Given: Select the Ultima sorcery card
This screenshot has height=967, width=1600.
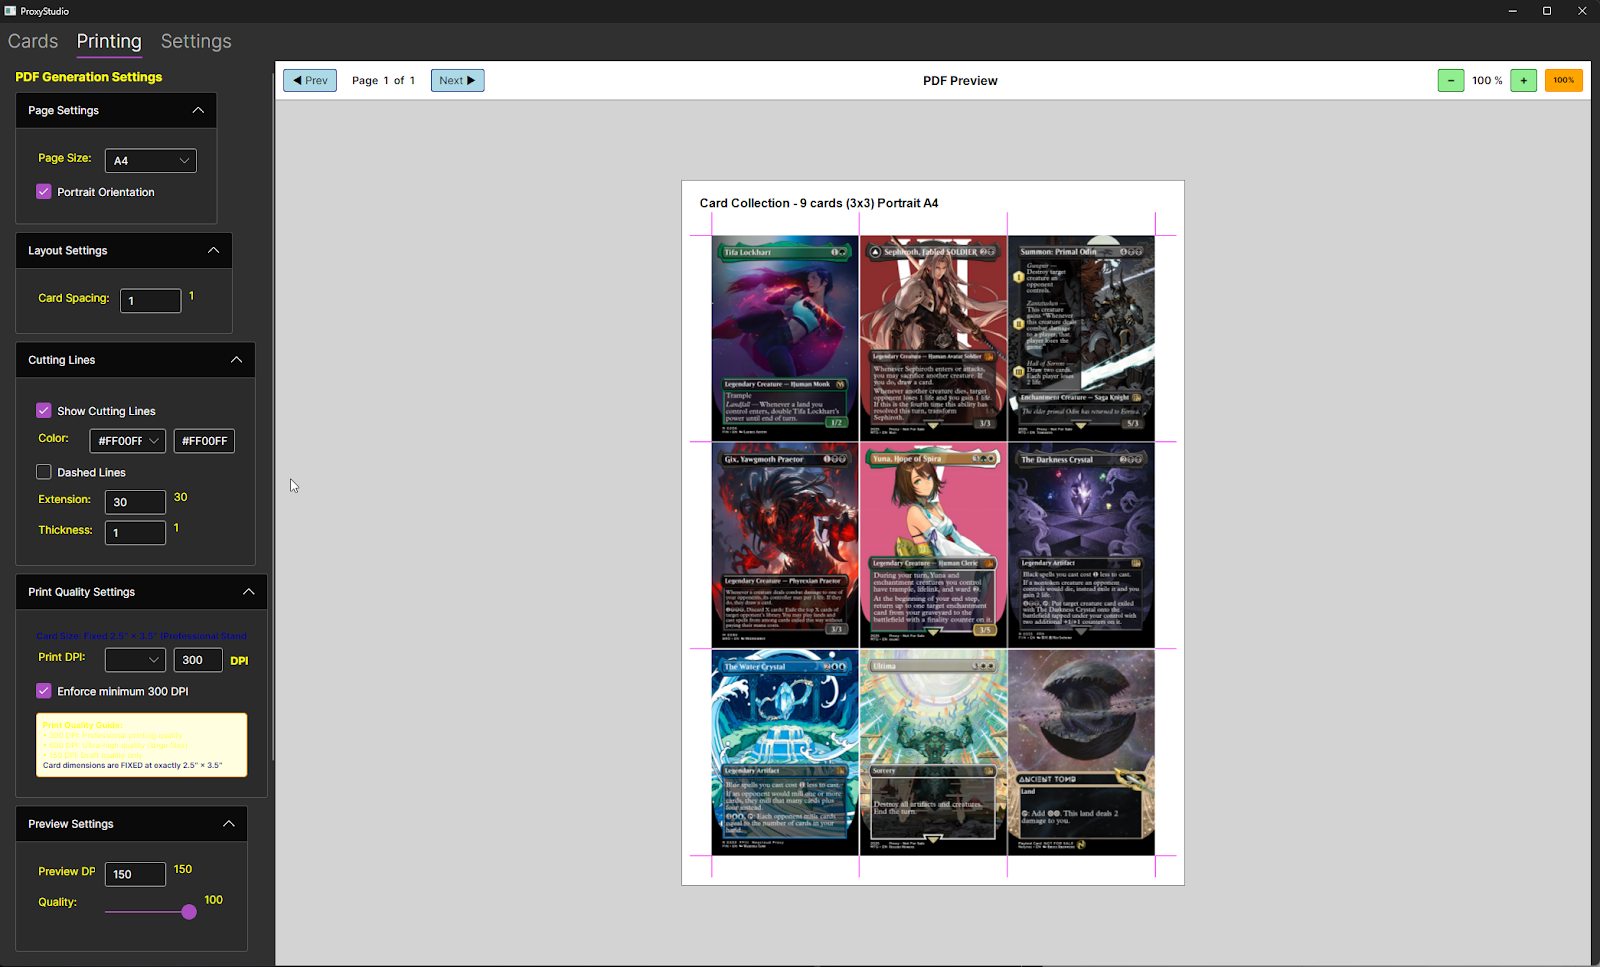Looking at the screenshot, I should pyautogui.click(x=933, y=752).
